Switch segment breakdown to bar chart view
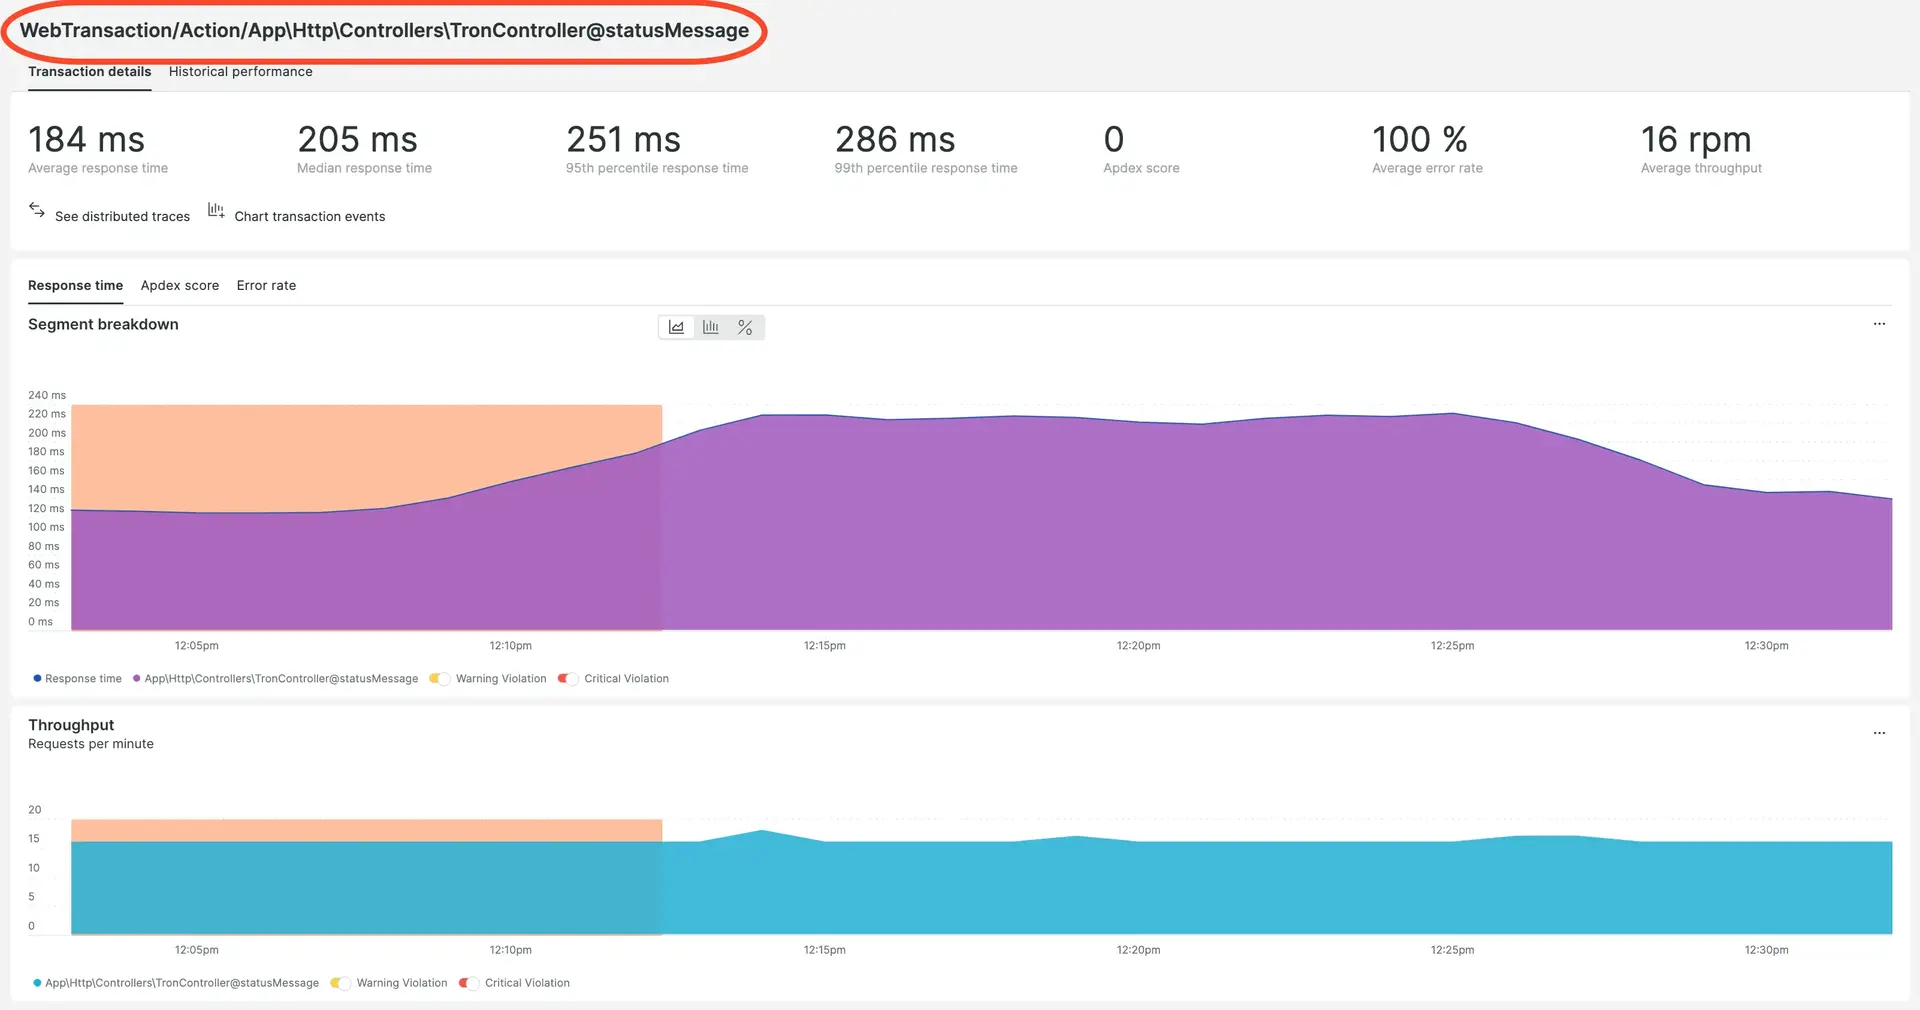 711,327
